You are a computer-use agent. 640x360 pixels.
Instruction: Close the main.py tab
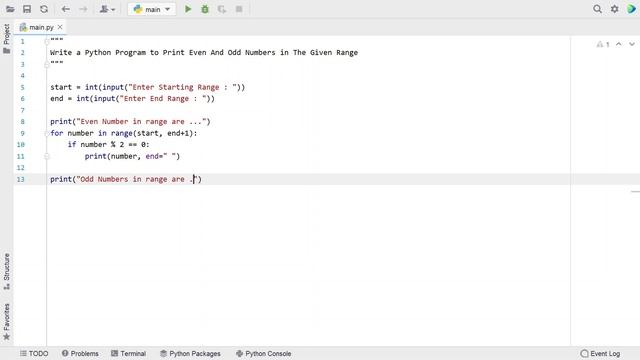60,27
